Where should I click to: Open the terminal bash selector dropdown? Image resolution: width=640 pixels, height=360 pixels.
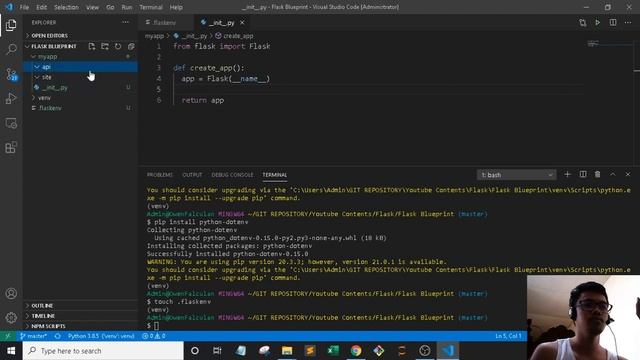point(516,175)
